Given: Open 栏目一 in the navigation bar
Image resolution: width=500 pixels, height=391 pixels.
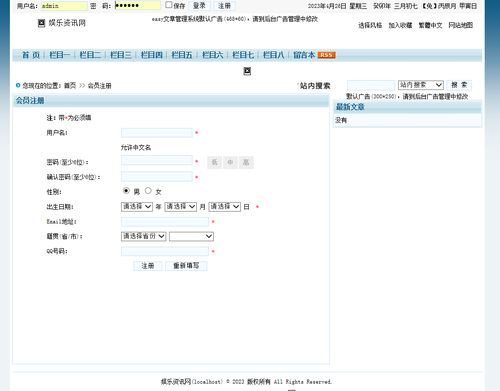Looking at the screenshot, I should click(x=60, y=55).
